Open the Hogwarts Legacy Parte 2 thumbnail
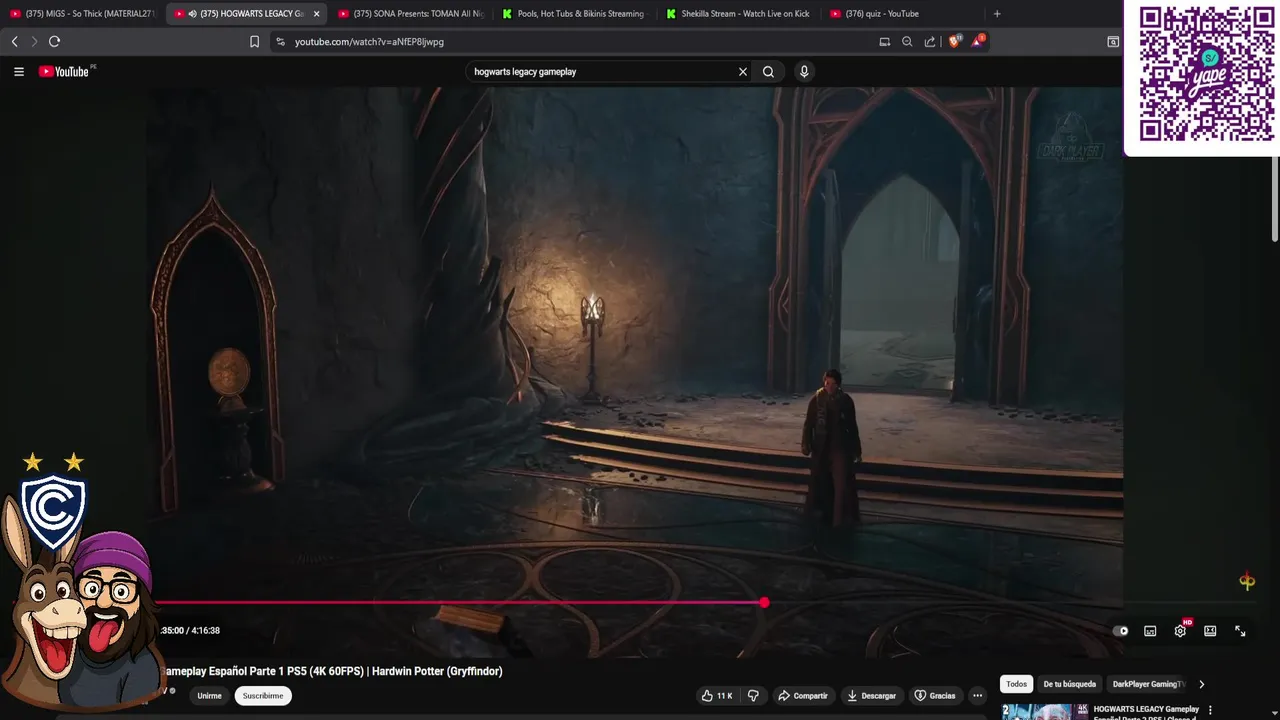This screenshot has height=720, width=1280. click(x=1045, y=712)
